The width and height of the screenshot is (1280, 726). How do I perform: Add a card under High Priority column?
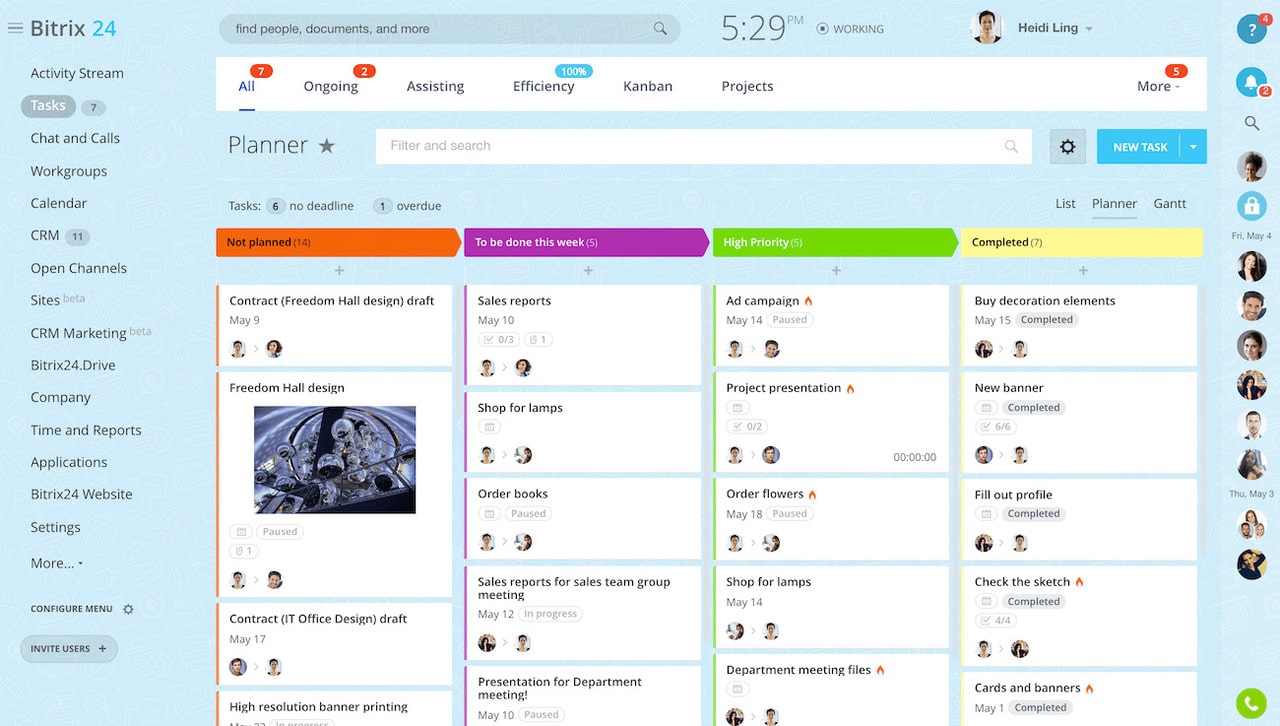click(x=836, y=271)
